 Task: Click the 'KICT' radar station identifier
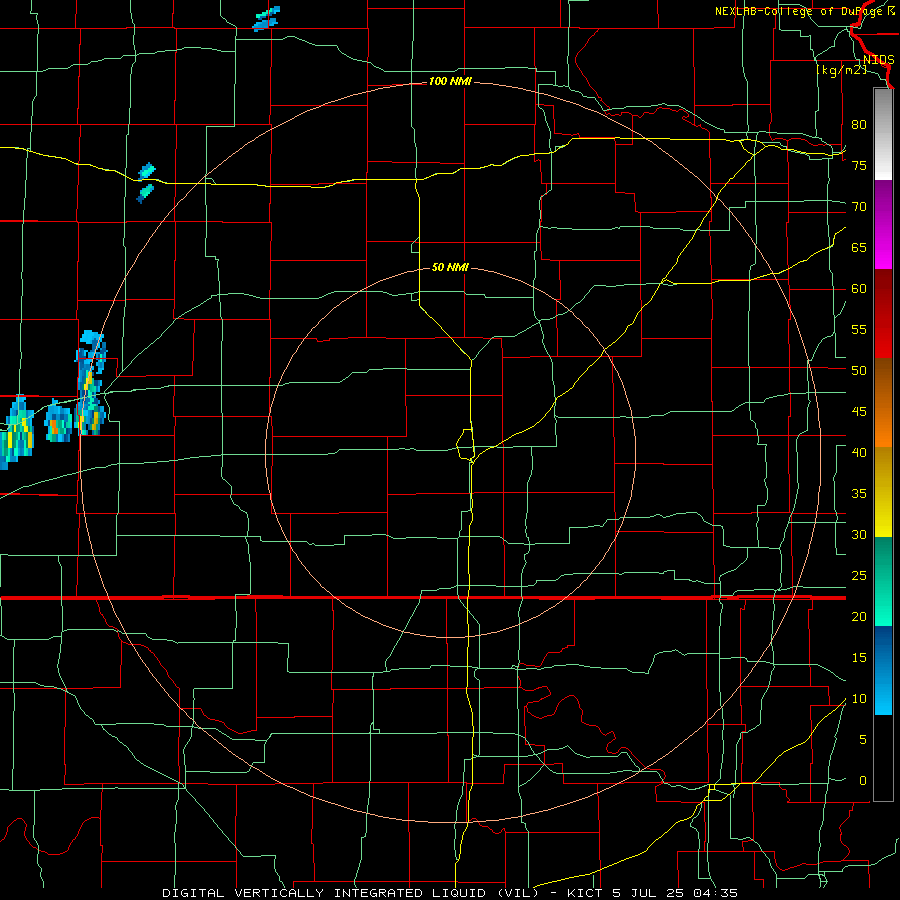(584, 893)
